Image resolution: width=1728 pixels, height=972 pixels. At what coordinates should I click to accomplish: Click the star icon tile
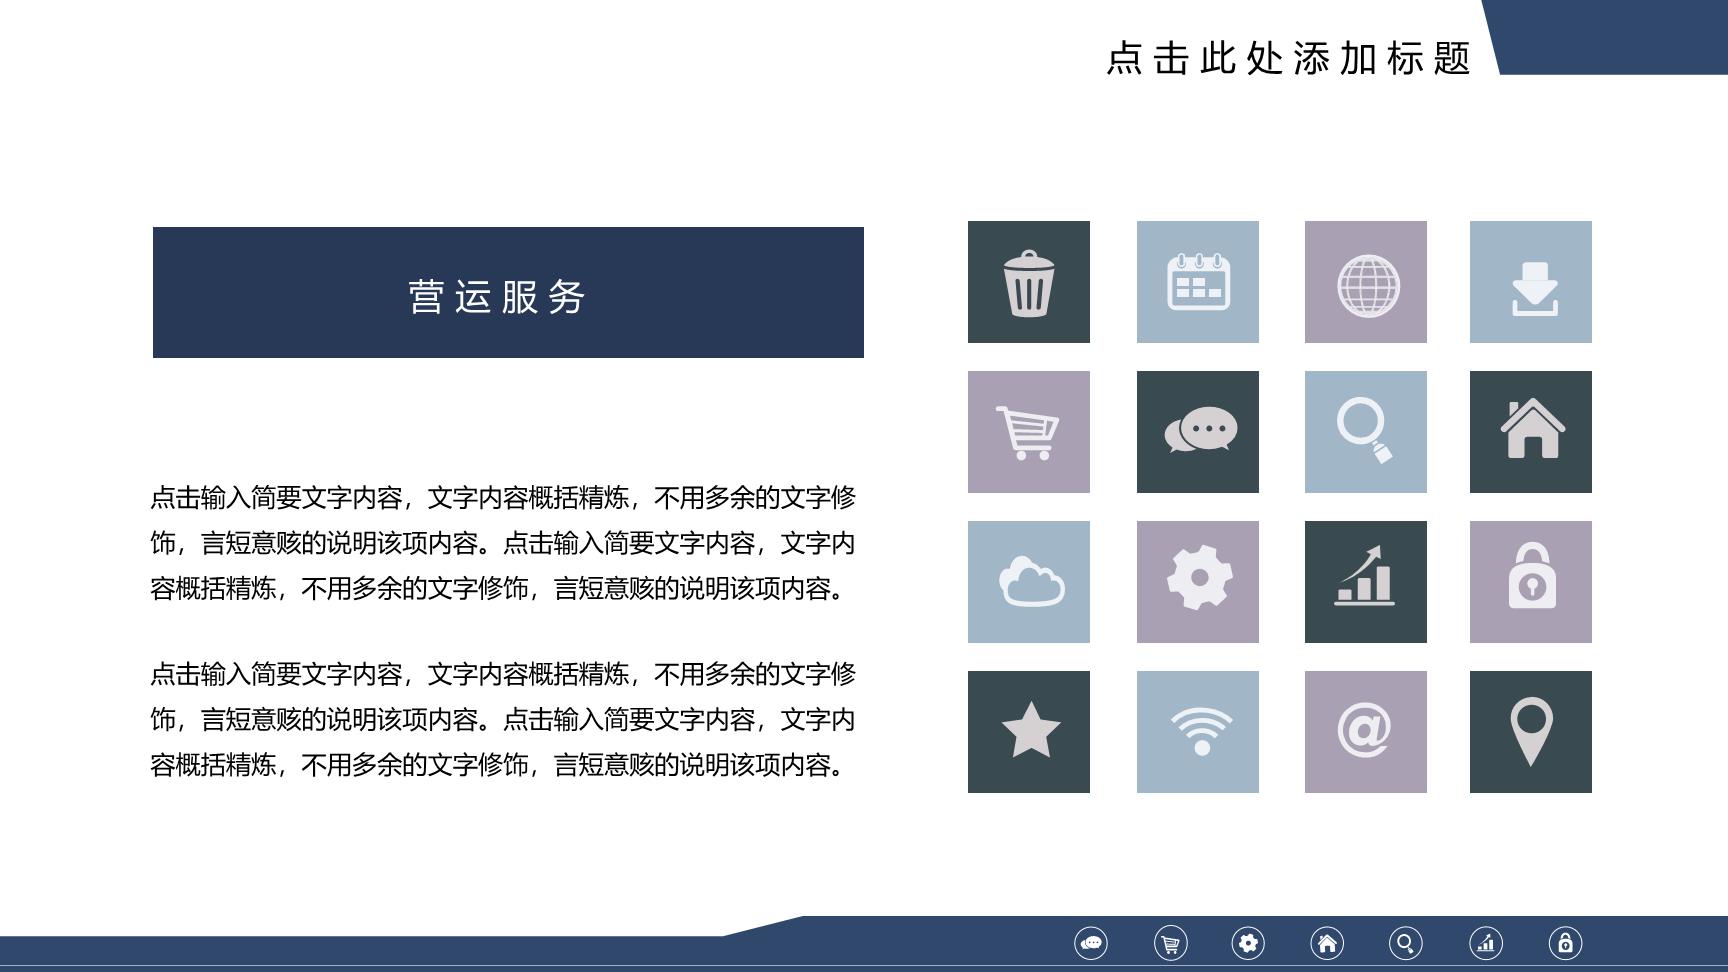point(1029,732)
